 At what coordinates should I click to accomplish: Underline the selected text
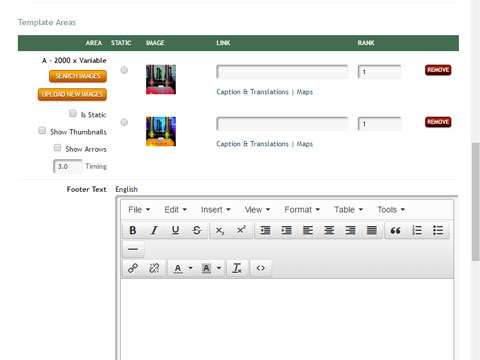tap(175, 230)
